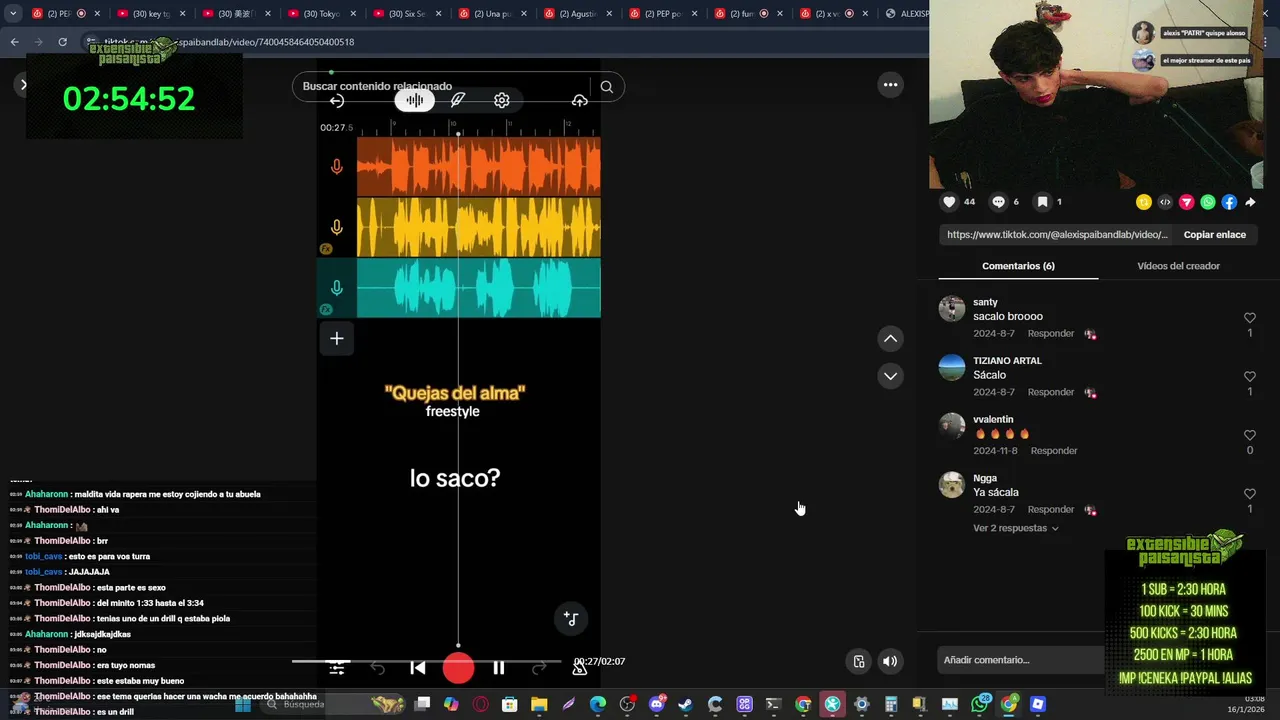
Task: Toggle the BandLab metronome icon
Action: [579, 668]
